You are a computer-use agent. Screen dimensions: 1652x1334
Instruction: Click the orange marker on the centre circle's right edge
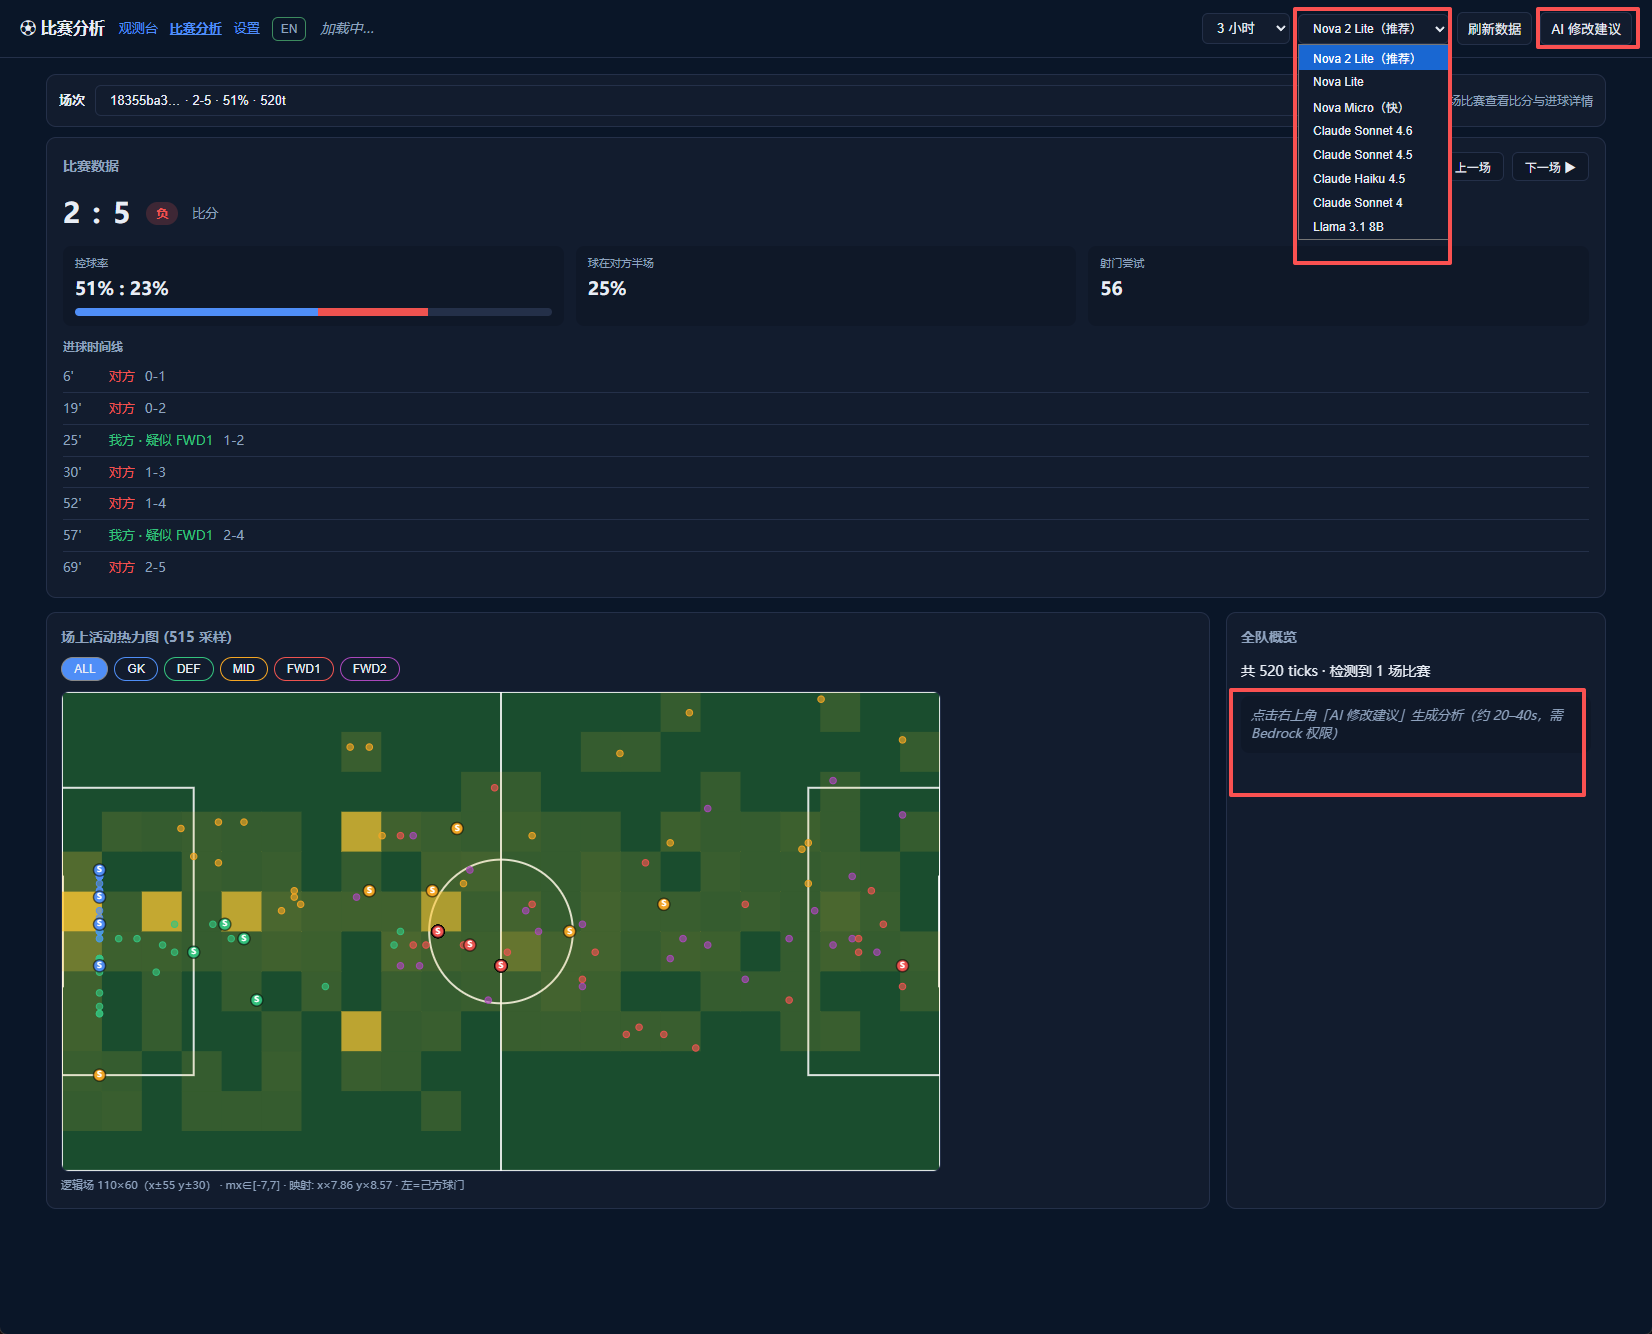(569, 931)
